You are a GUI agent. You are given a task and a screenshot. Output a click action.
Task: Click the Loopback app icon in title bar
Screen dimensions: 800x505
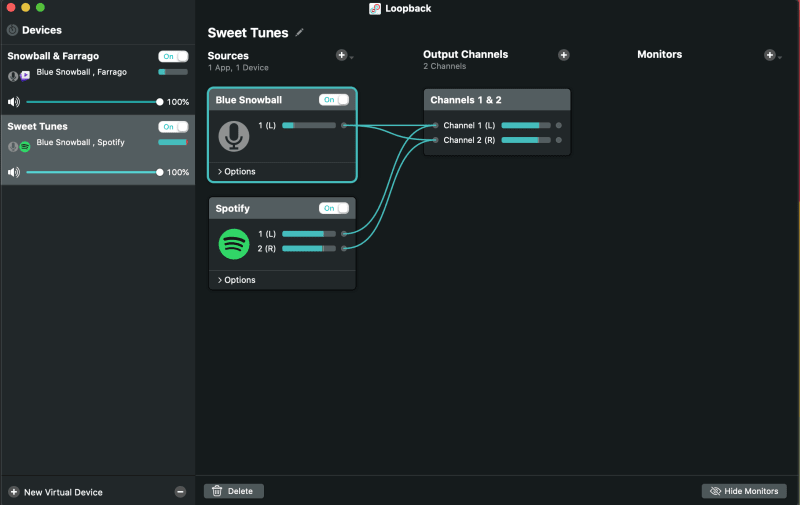tap(375, 9)
